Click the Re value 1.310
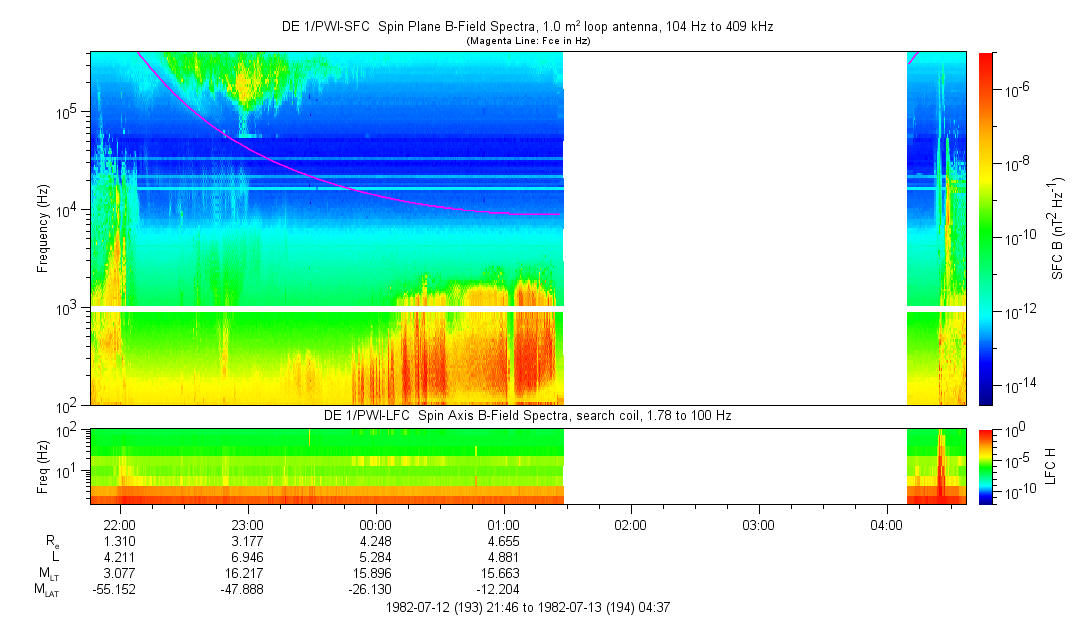 (x=120, y=541)
